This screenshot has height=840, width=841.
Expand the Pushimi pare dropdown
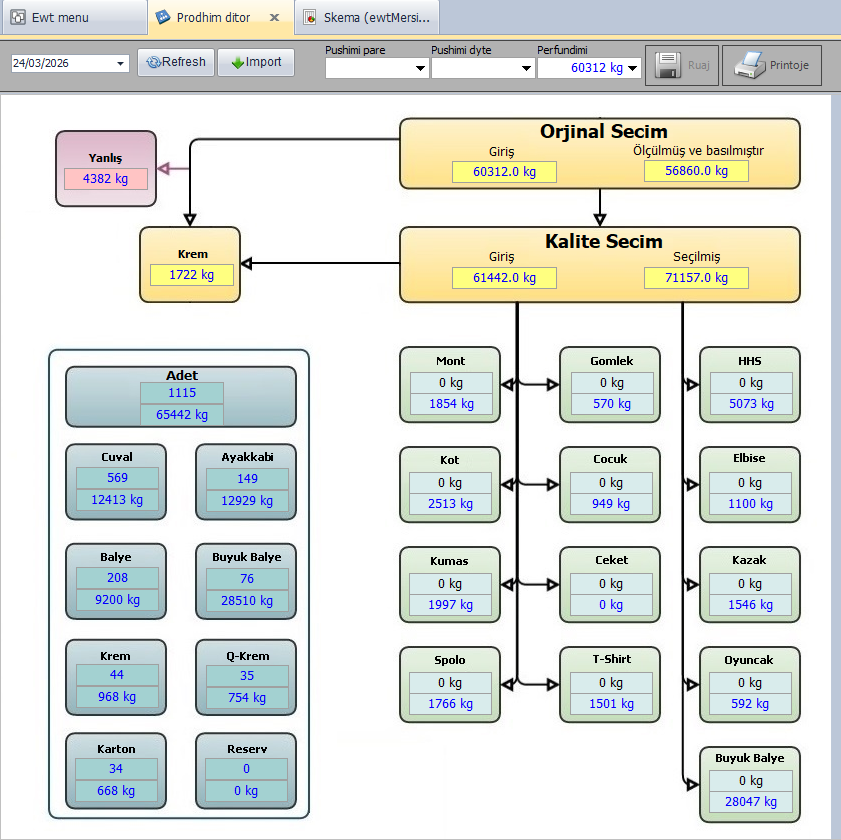(x=419, y=68)
